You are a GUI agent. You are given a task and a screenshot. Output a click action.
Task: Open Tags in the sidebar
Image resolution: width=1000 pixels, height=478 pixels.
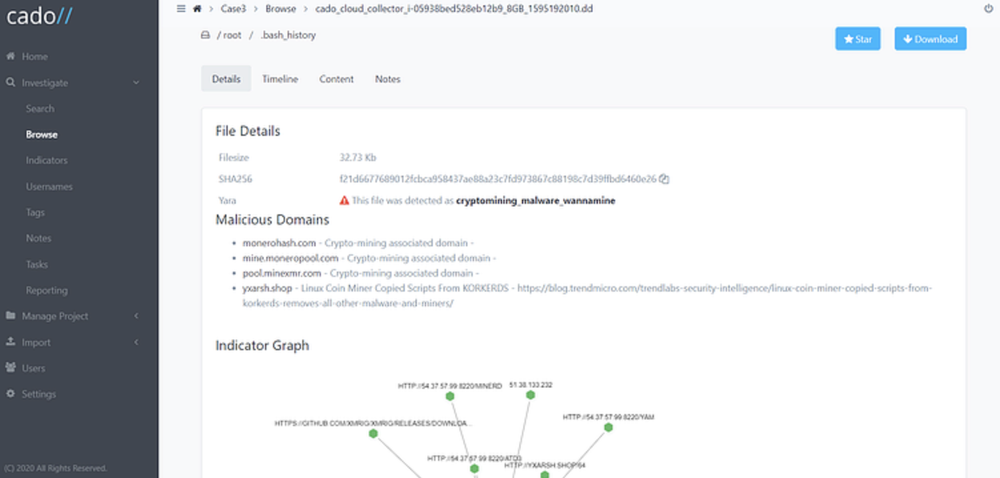(35, 212)
